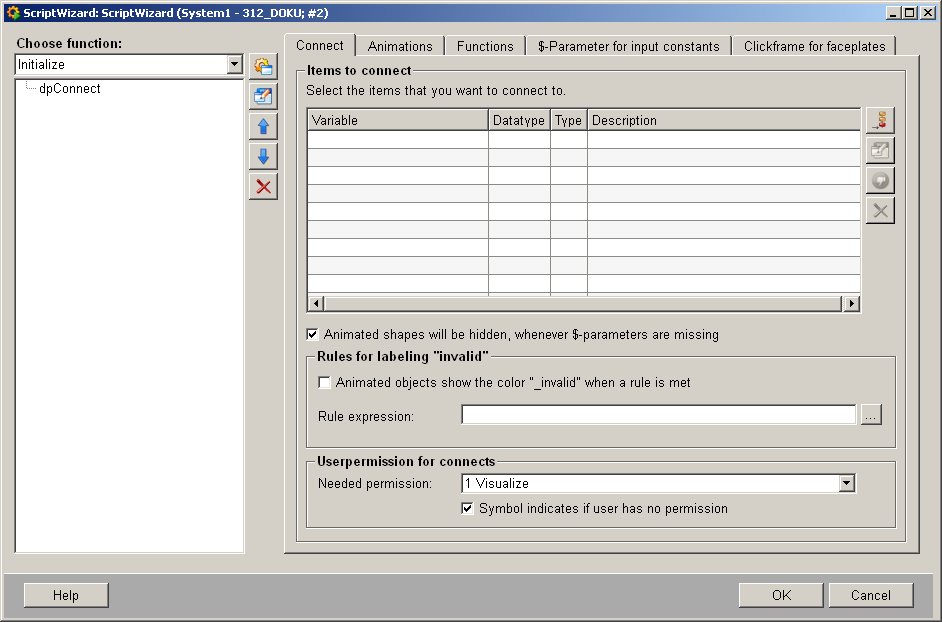Expand the Needed permission dropdown
942x622 pixels.
[x=847, y=484]
